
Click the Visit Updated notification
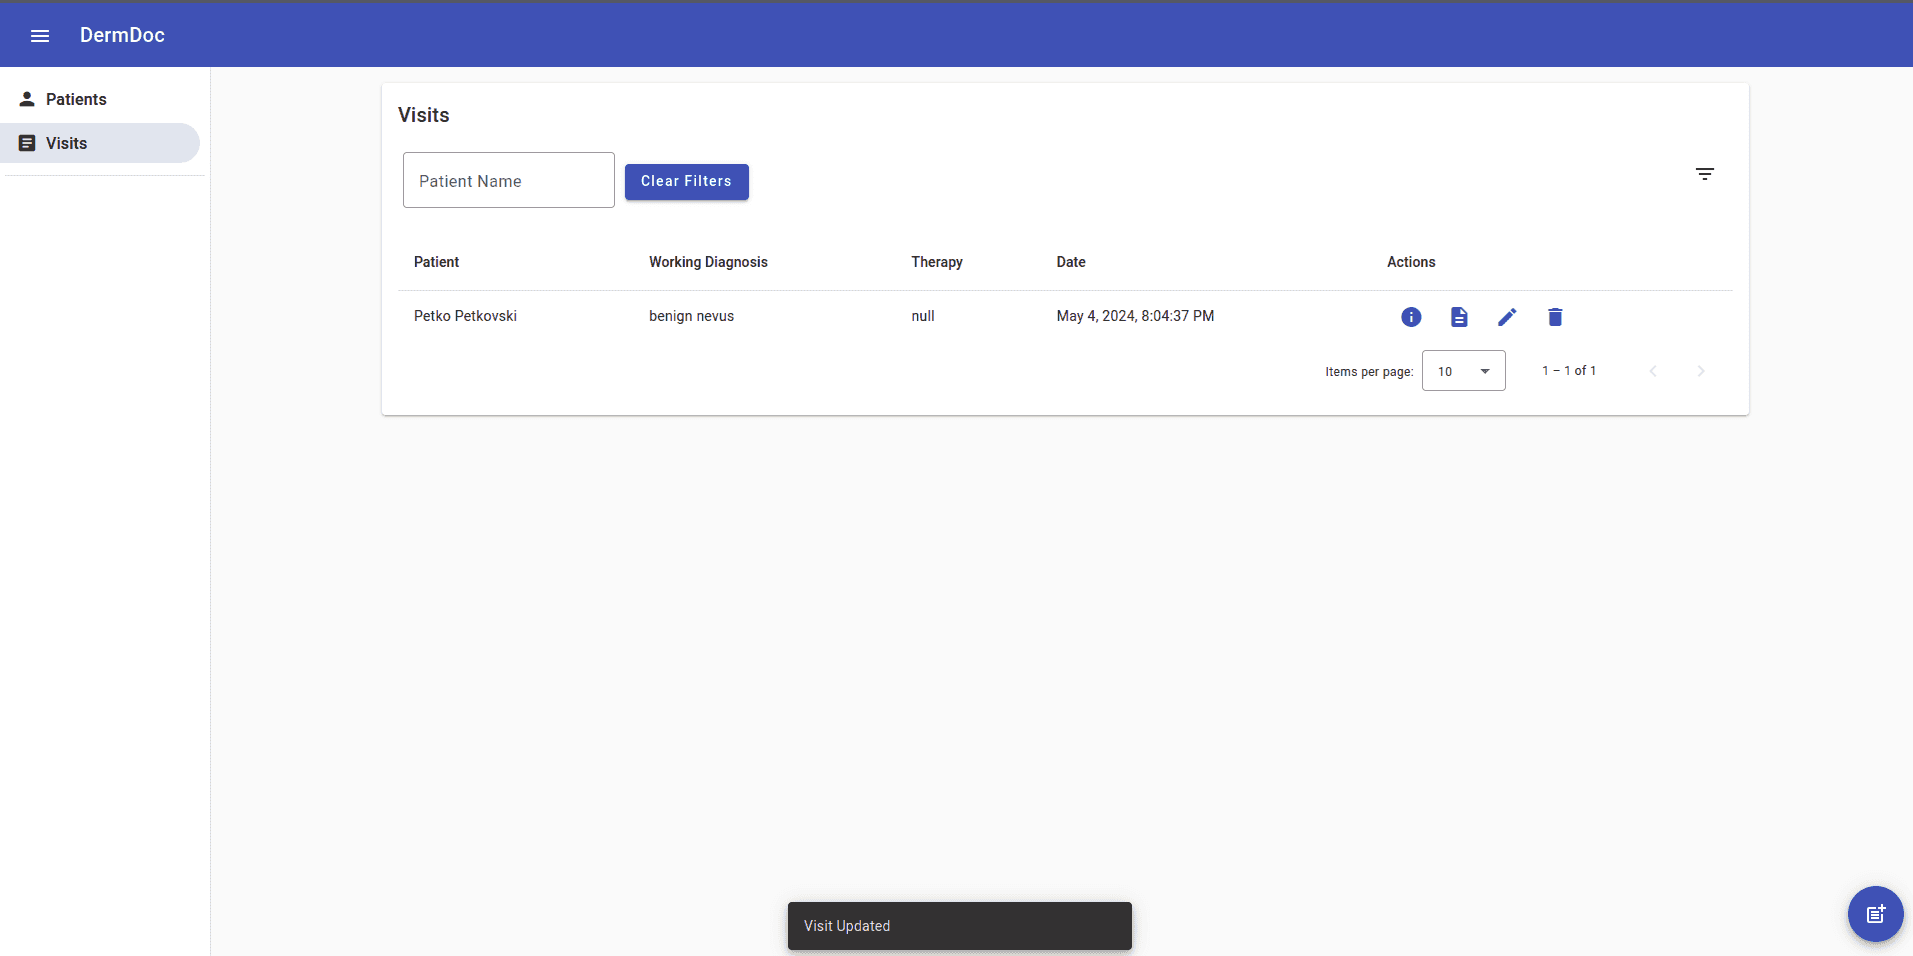coord(959,926)
